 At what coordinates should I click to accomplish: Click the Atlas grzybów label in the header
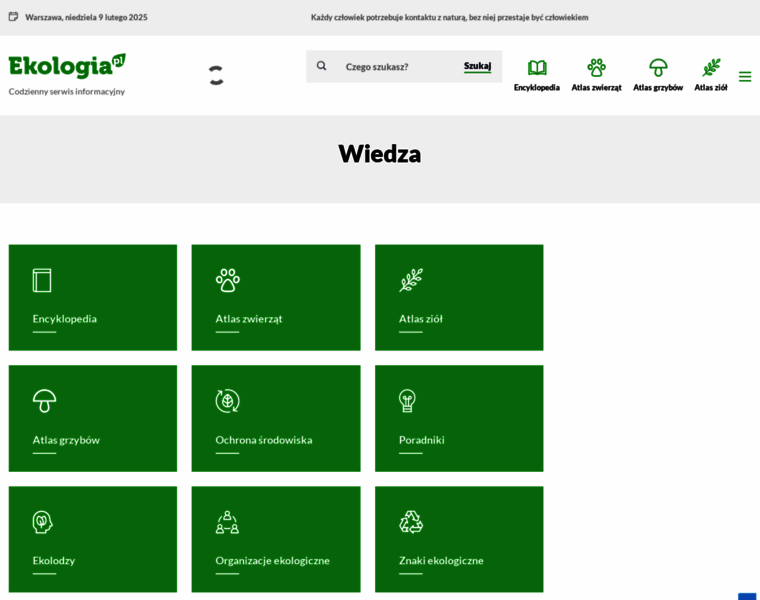(658, 88)
